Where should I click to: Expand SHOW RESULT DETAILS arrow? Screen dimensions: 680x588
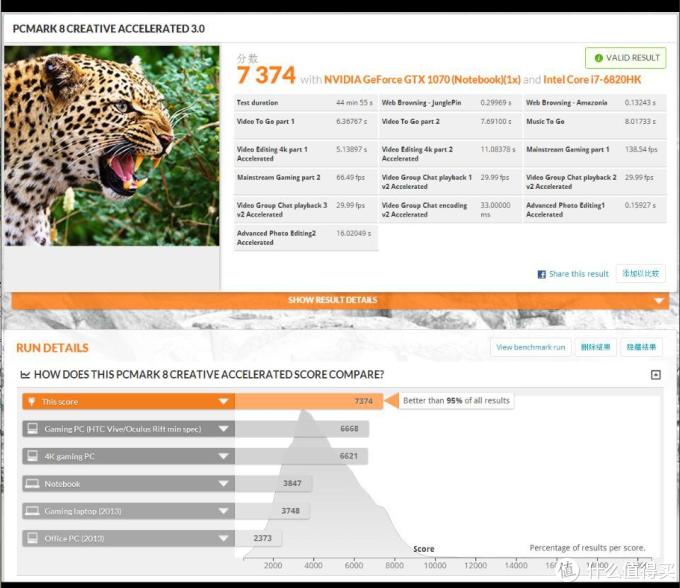[x=657, y=301]
